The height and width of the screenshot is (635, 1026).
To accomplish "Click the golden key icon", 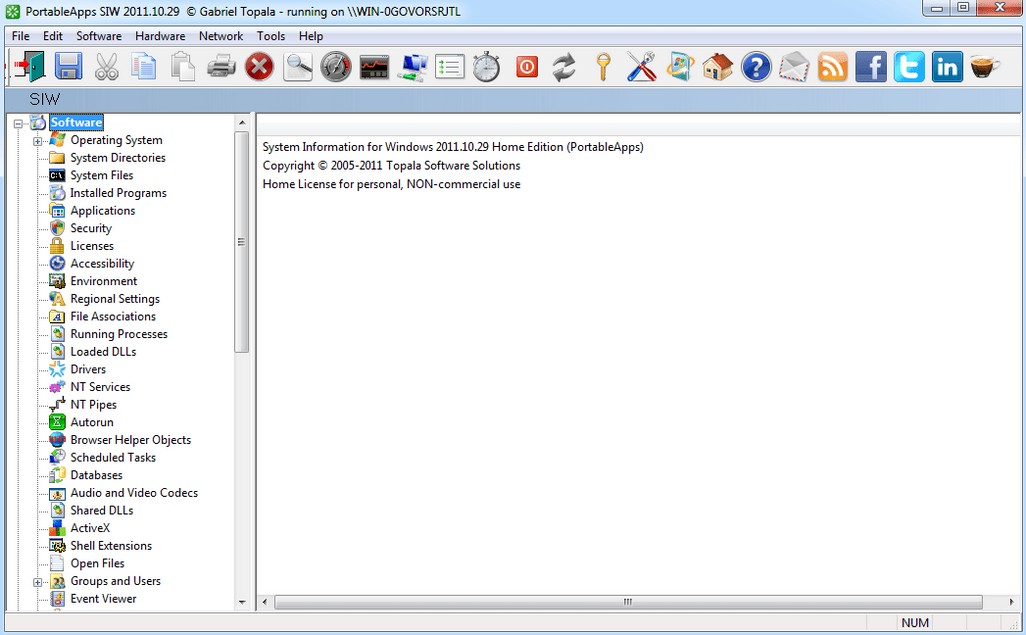I will [603, 67].
